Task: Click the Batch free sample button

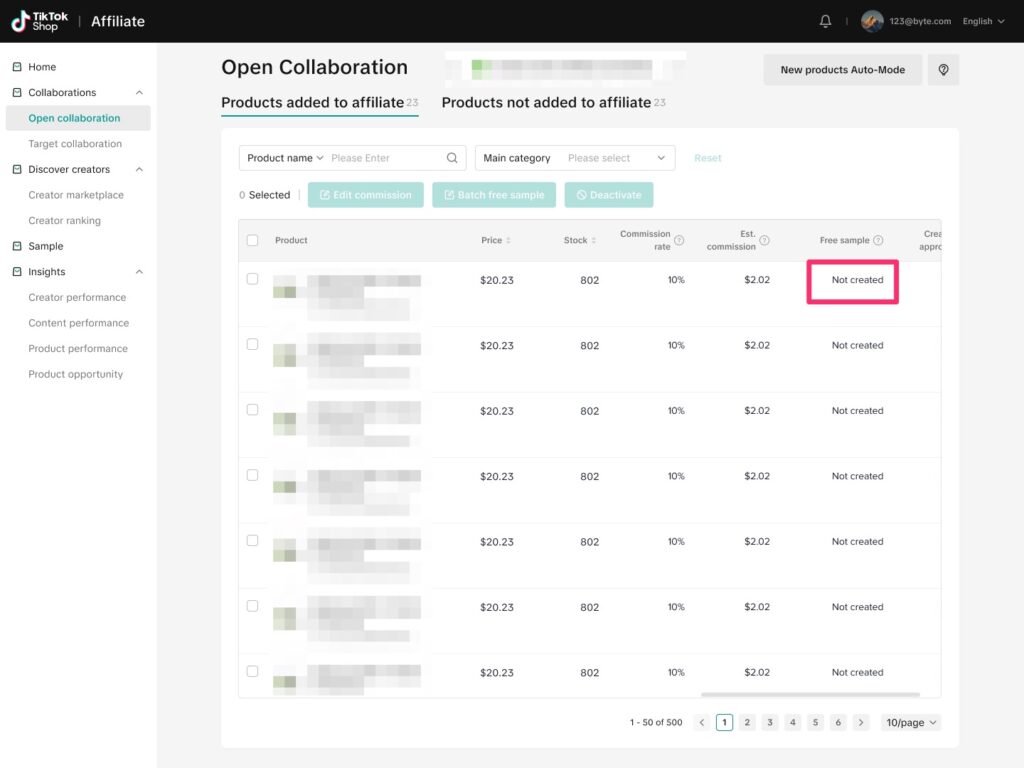Action: (494, 195)
